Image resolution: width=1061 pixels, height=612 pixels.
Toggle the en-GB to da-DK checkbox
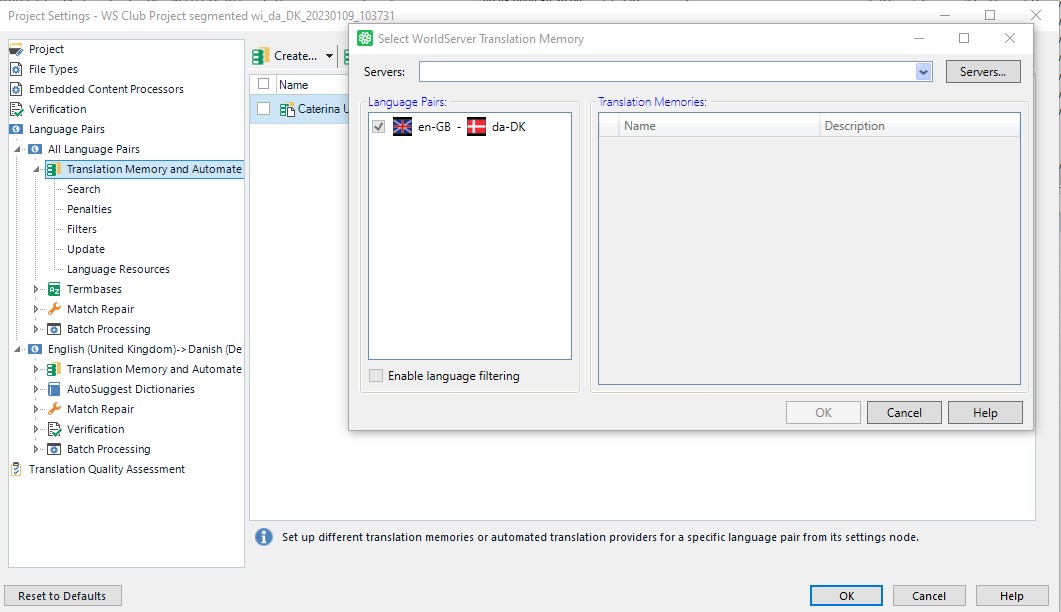378,127
